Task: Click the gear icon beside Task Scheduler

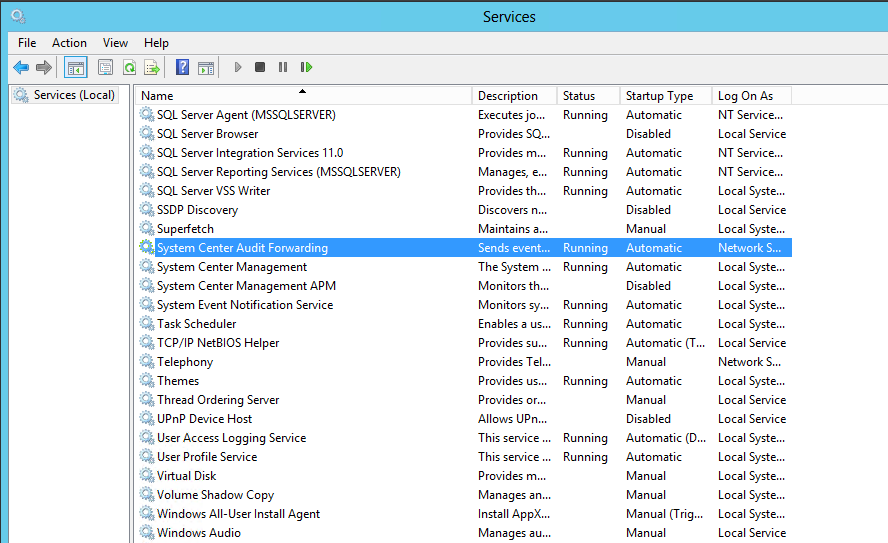Action: pos(147,324)
